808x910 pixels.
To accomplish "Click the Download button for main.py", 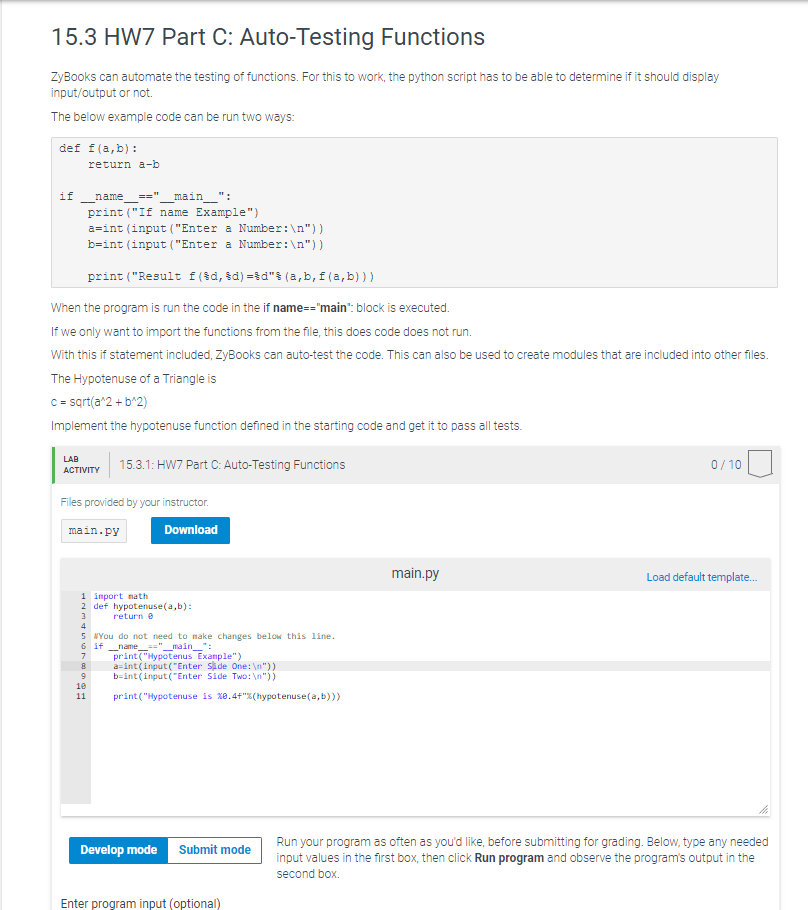I will tap(190, 530).
